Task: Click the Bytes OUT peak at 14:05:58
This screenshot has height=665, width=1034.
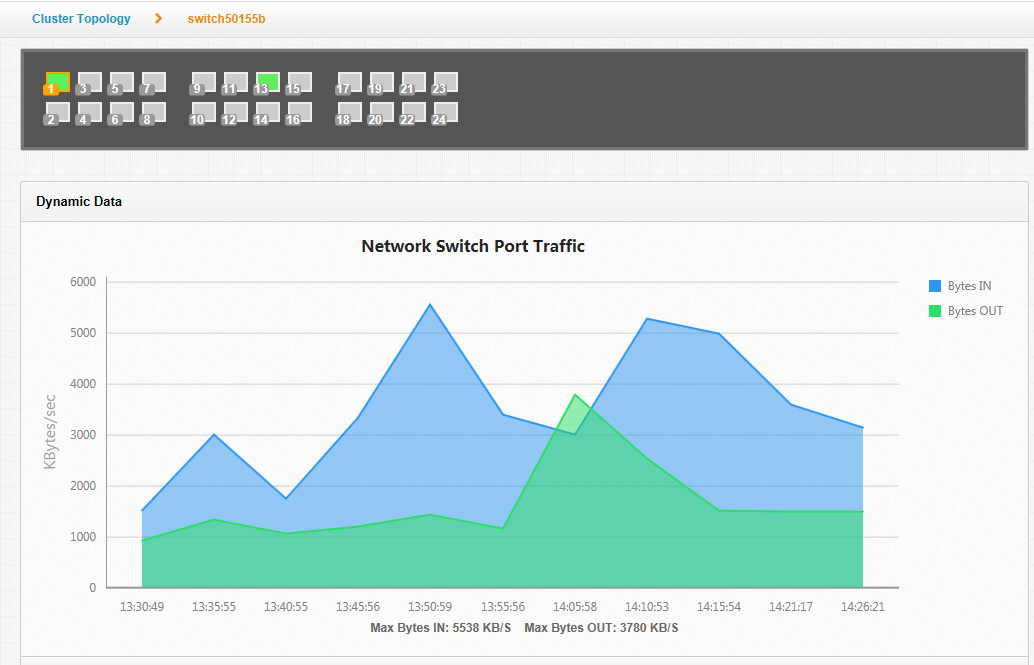Action: (x=575, y=395)
